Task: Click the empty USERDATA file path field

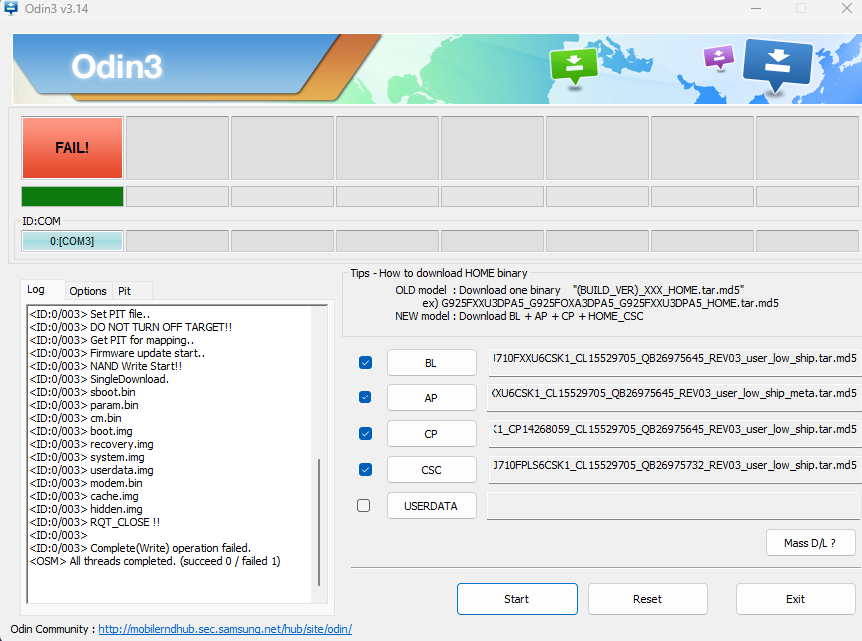Action: [x=675, y=506]
